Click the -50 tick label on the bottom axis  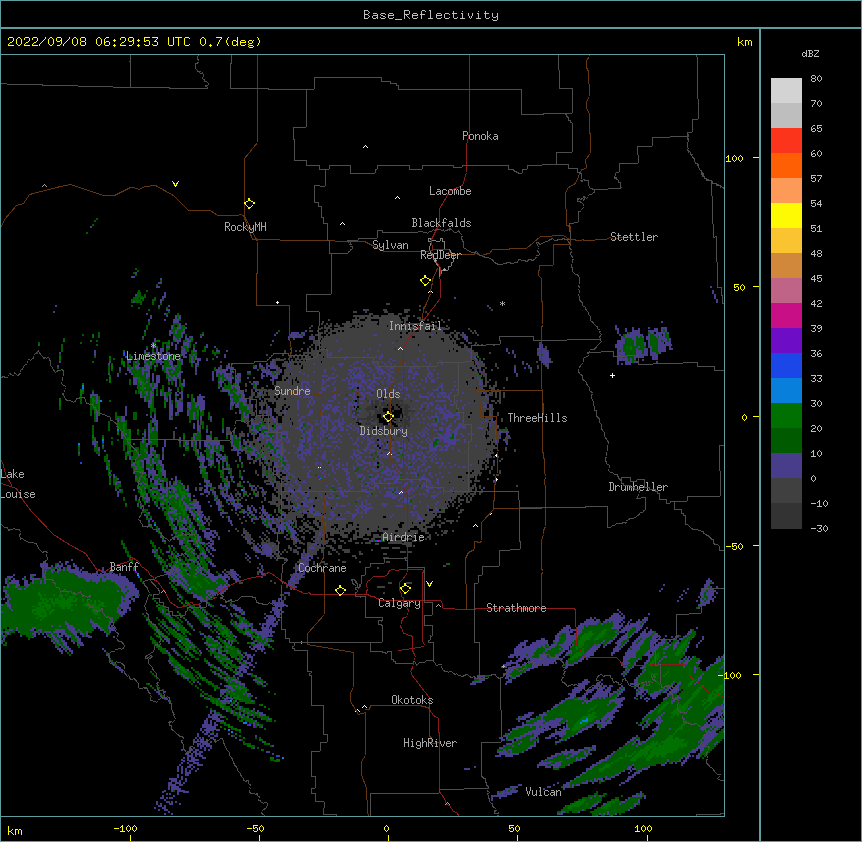[255, 828]
